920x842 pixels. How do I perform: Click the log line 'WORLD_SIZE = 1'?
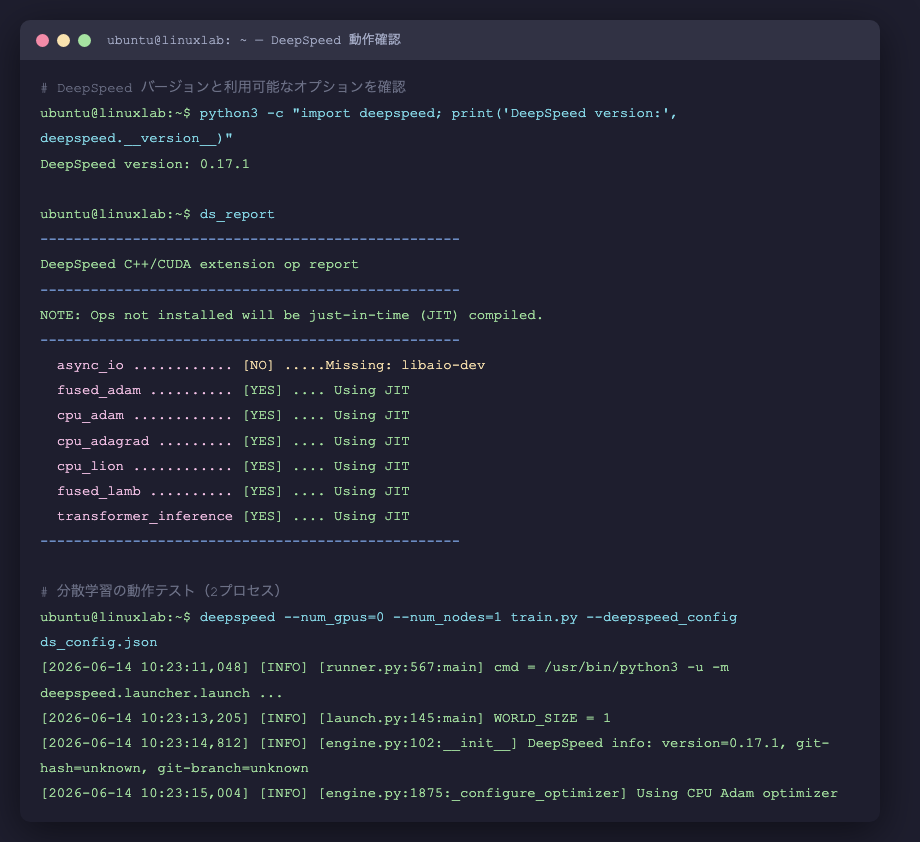coord(326,718)
